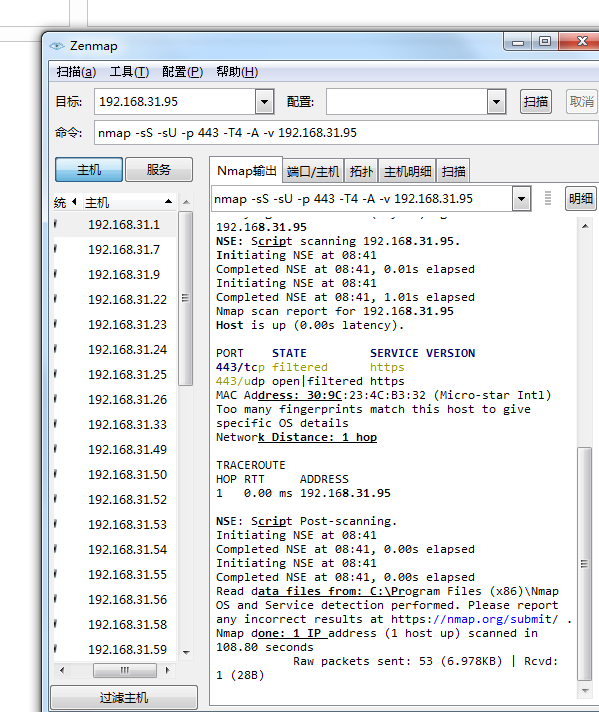Switch to the 拓扑 topology tab
Viewport: 599px width, 712px height.
pos(361,172)
